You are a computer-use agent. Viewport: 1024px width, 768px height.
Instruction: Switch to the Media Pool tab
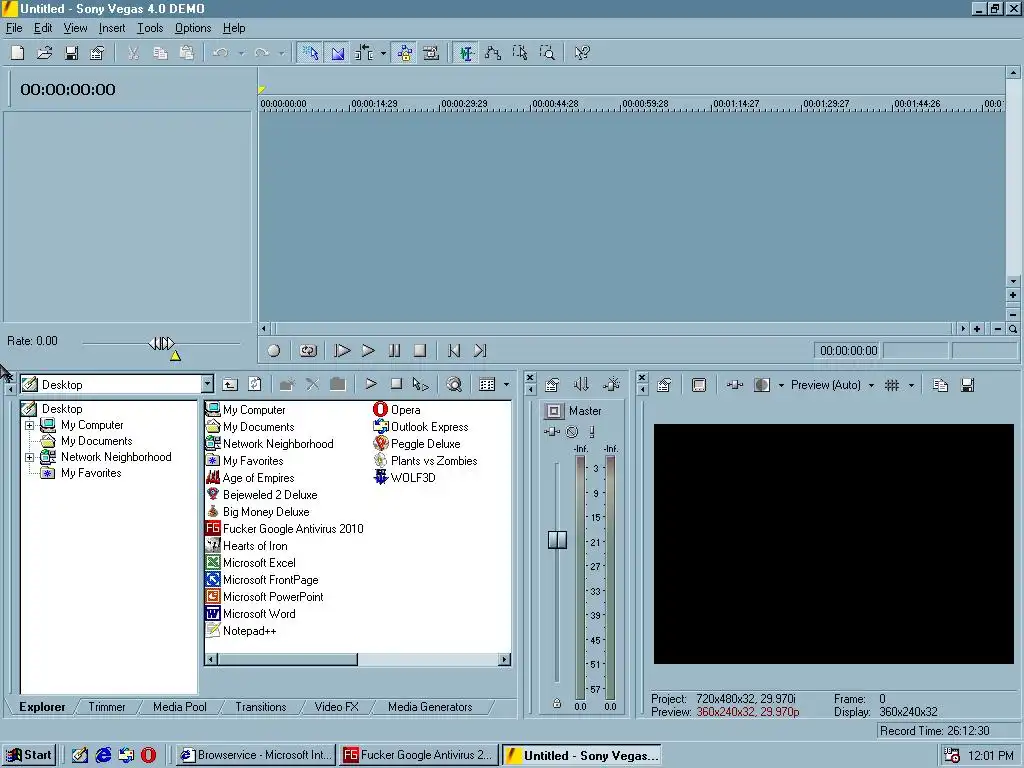[180, 707]
